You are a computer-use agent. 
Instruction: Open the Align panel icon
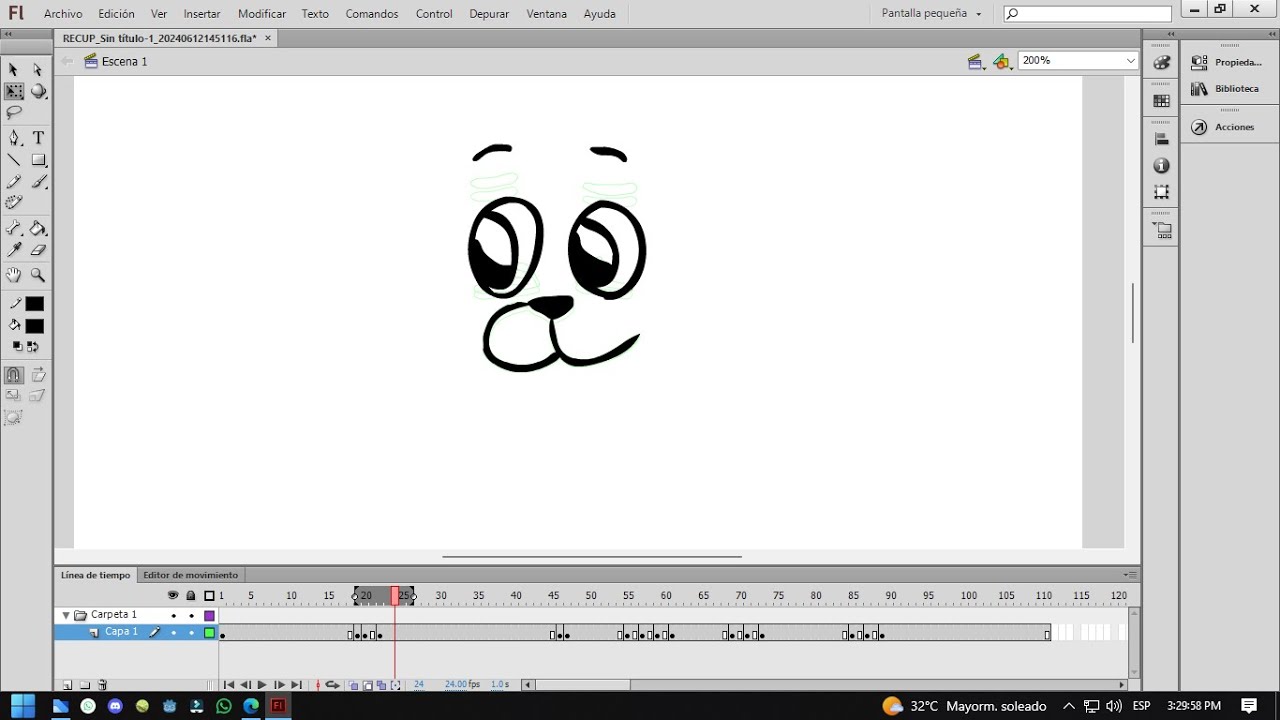[x=1161, y=140]
